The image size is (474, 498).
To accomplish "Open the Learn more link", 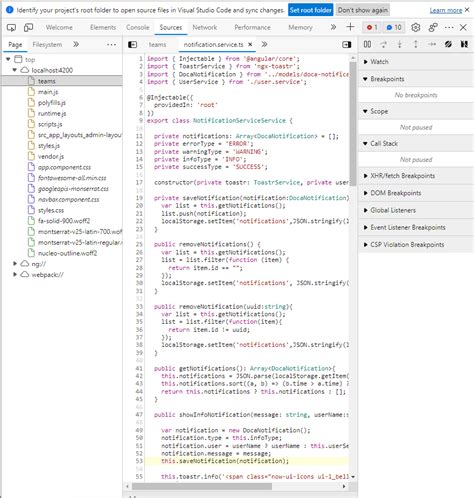I will pyautogui.click(x=446, y=10).
